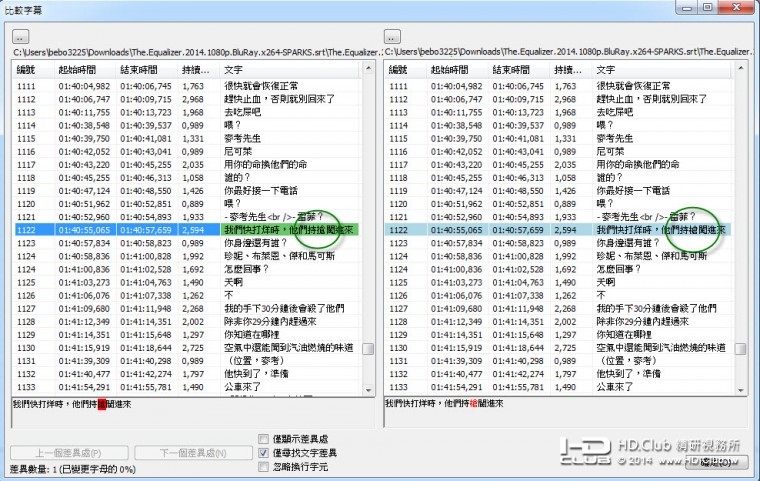Viewport: 760px width, 481px height.
Task: Click the 文字 column header in right list
Action: tap(662, 70)
